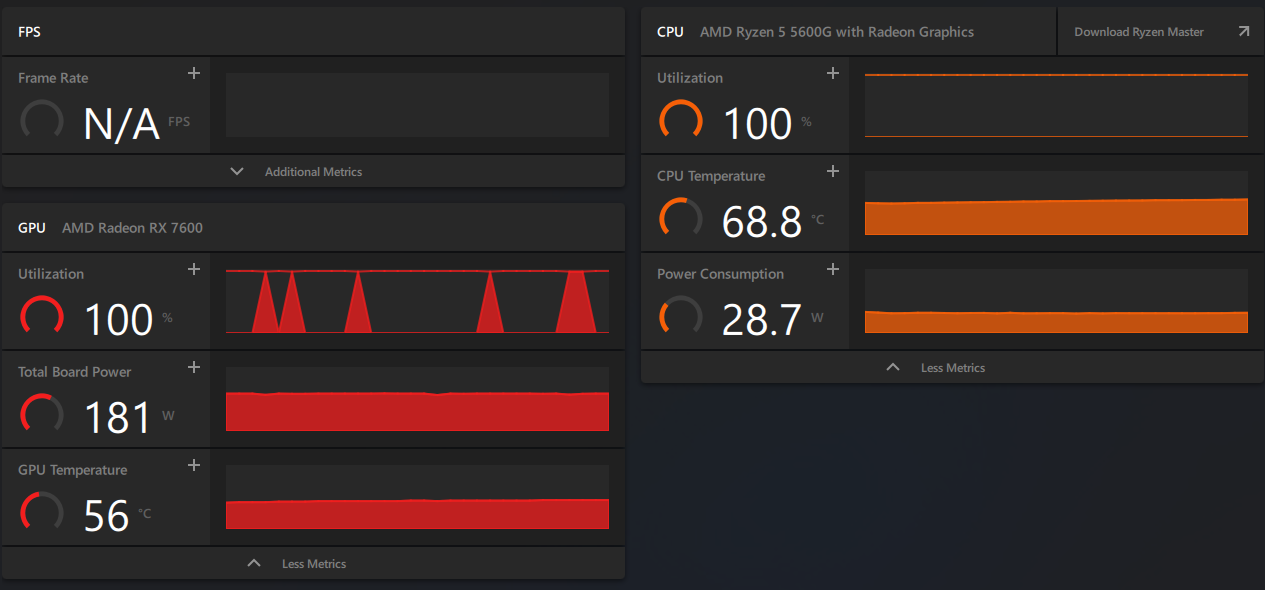Screen dimensions: 1265x590
Task: Click the GPU AMD Radeon RX 7600 header
Action: 313,228
